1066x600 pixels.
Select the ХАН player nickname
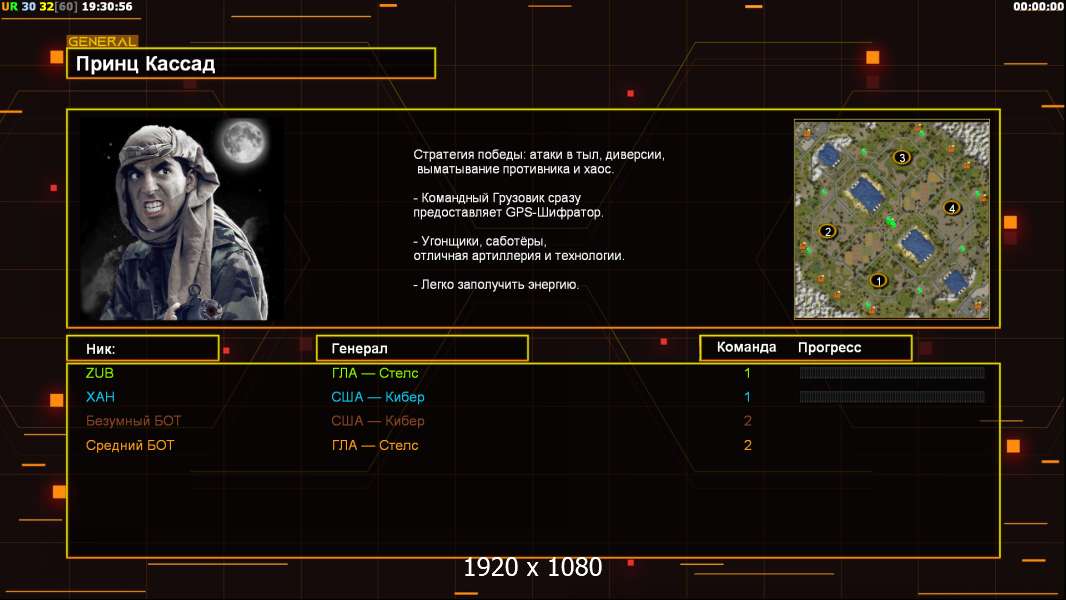[100, 397]
